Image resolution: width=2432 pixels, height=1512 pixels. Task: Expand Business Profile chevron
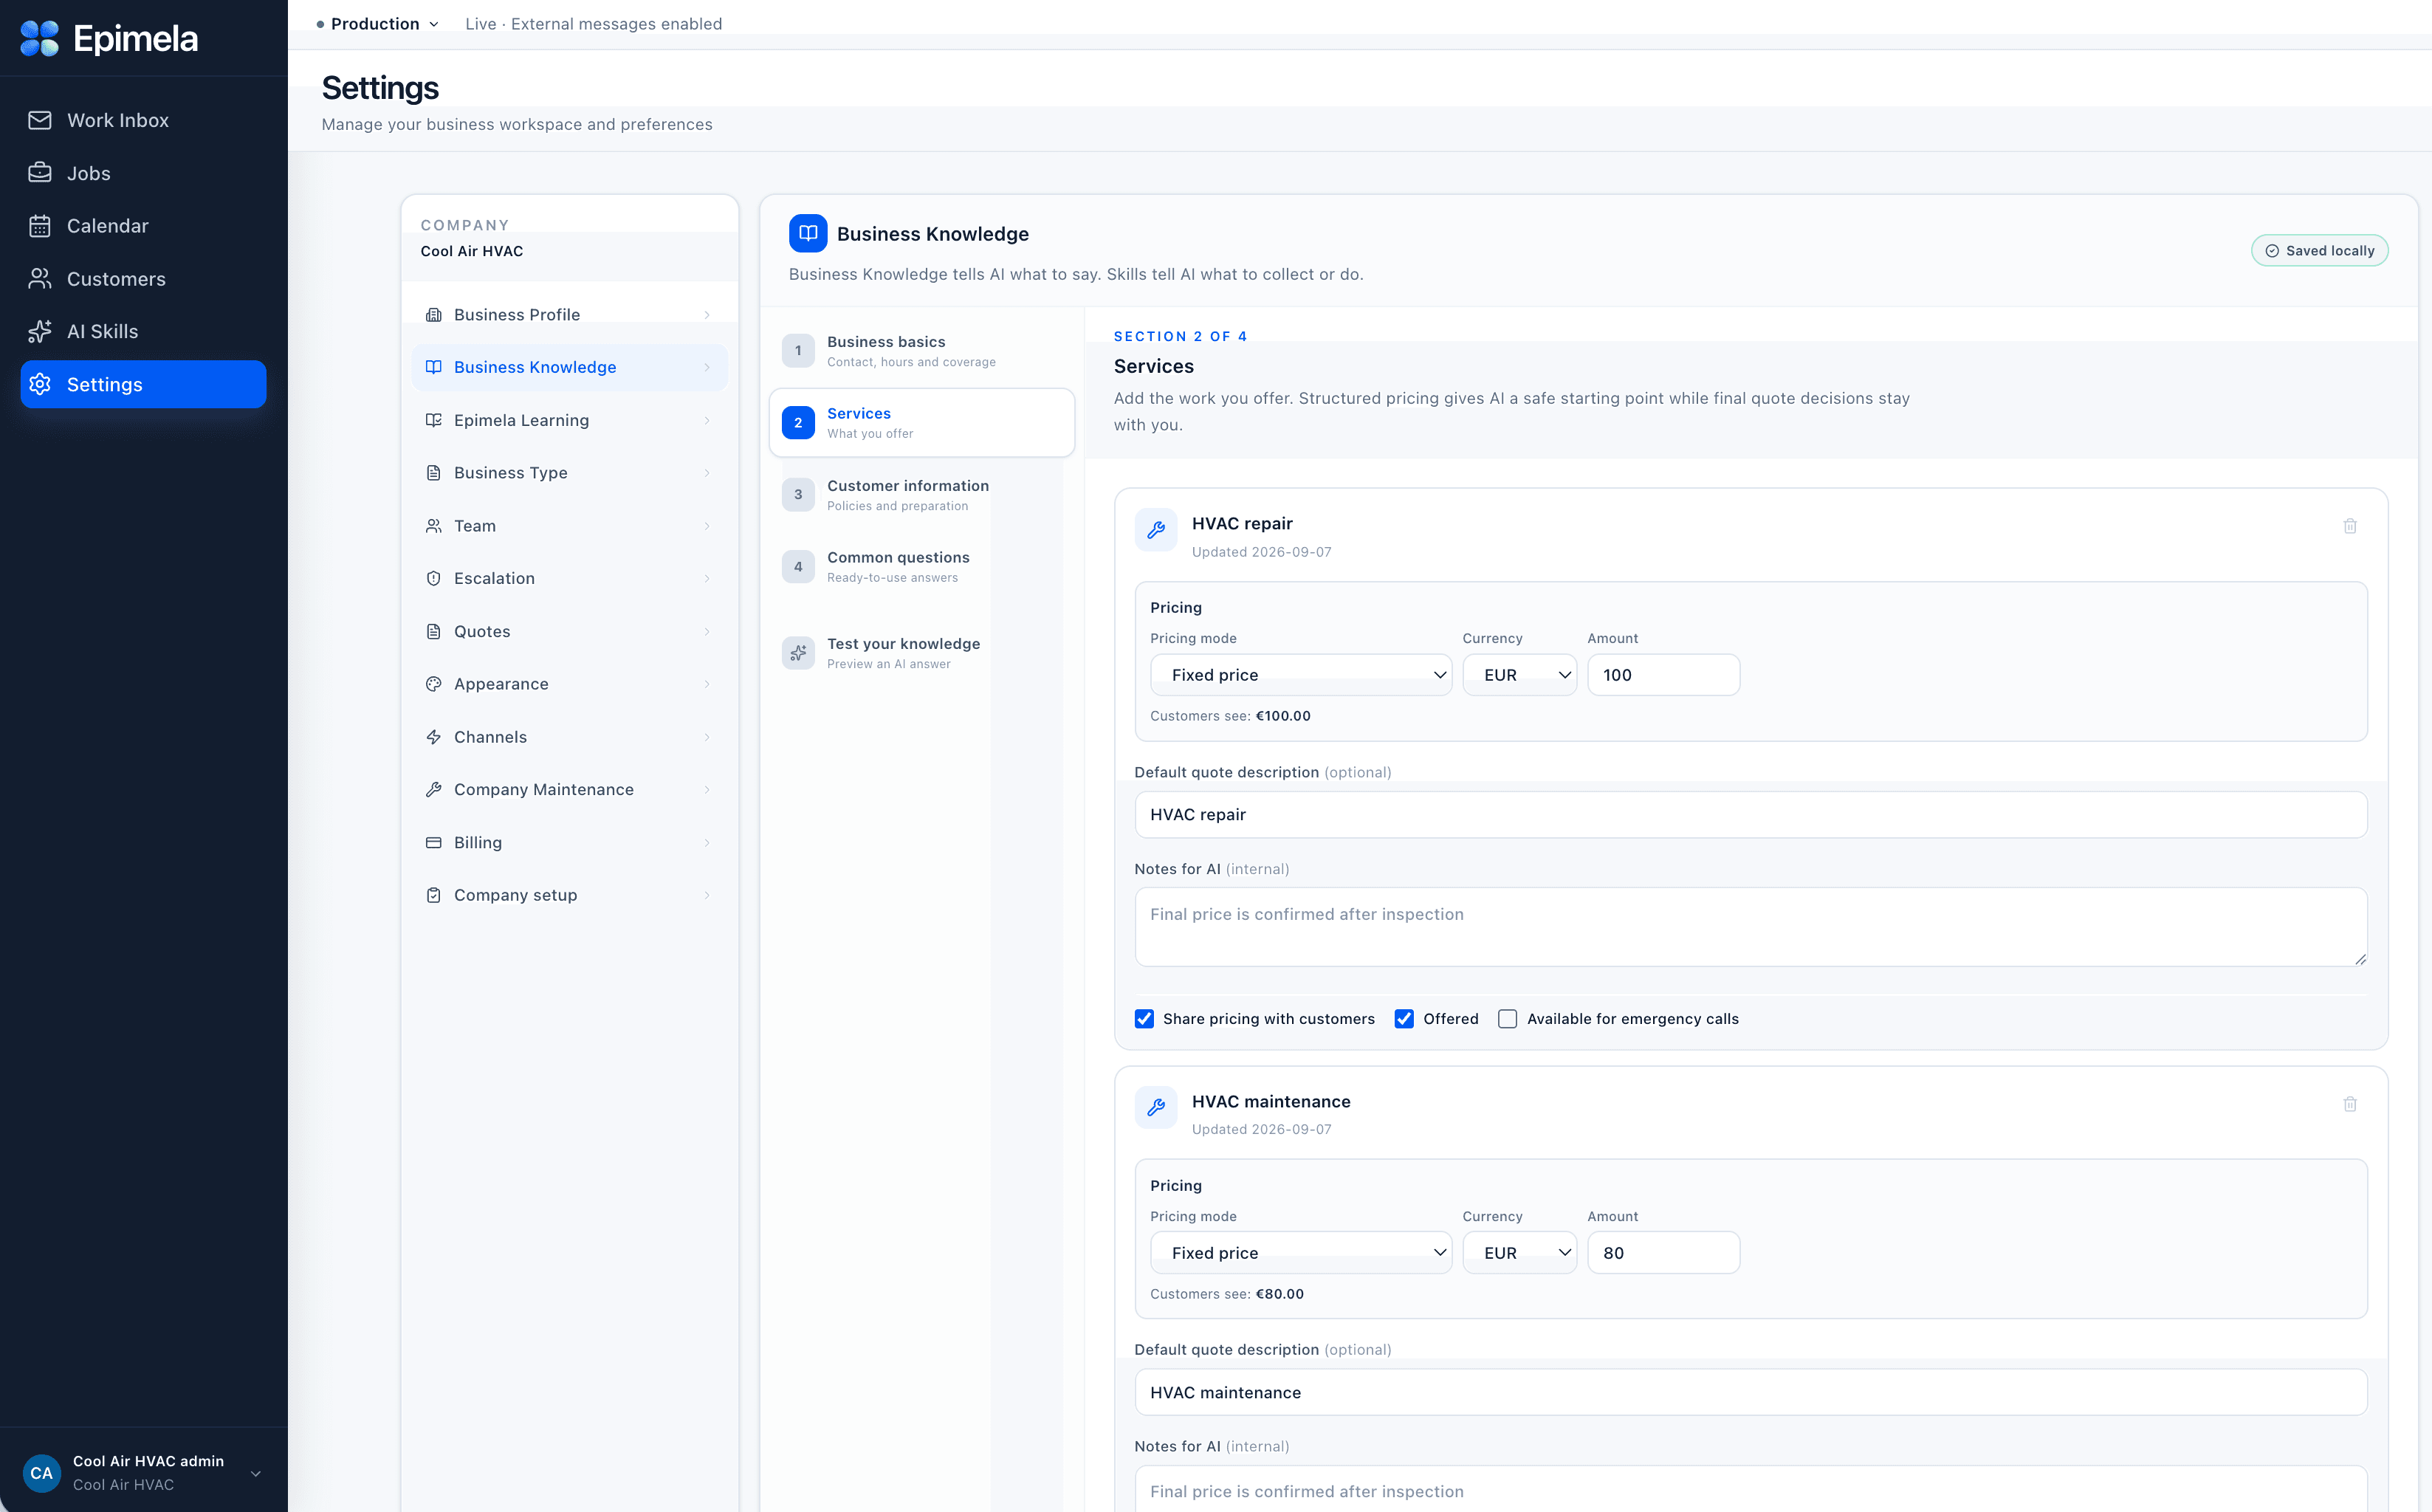tap(707, 315)
